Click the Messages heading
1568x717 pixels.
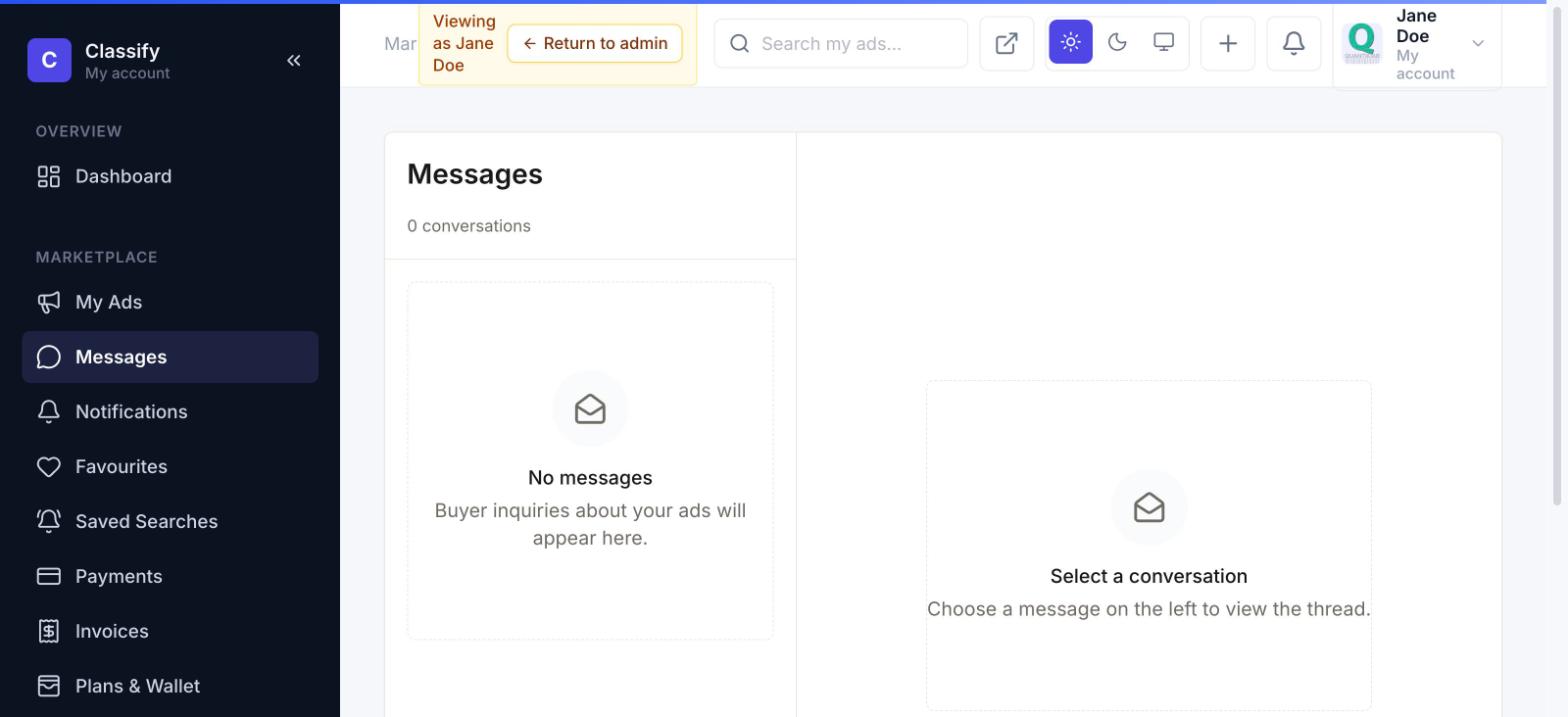tap(475, 174)
